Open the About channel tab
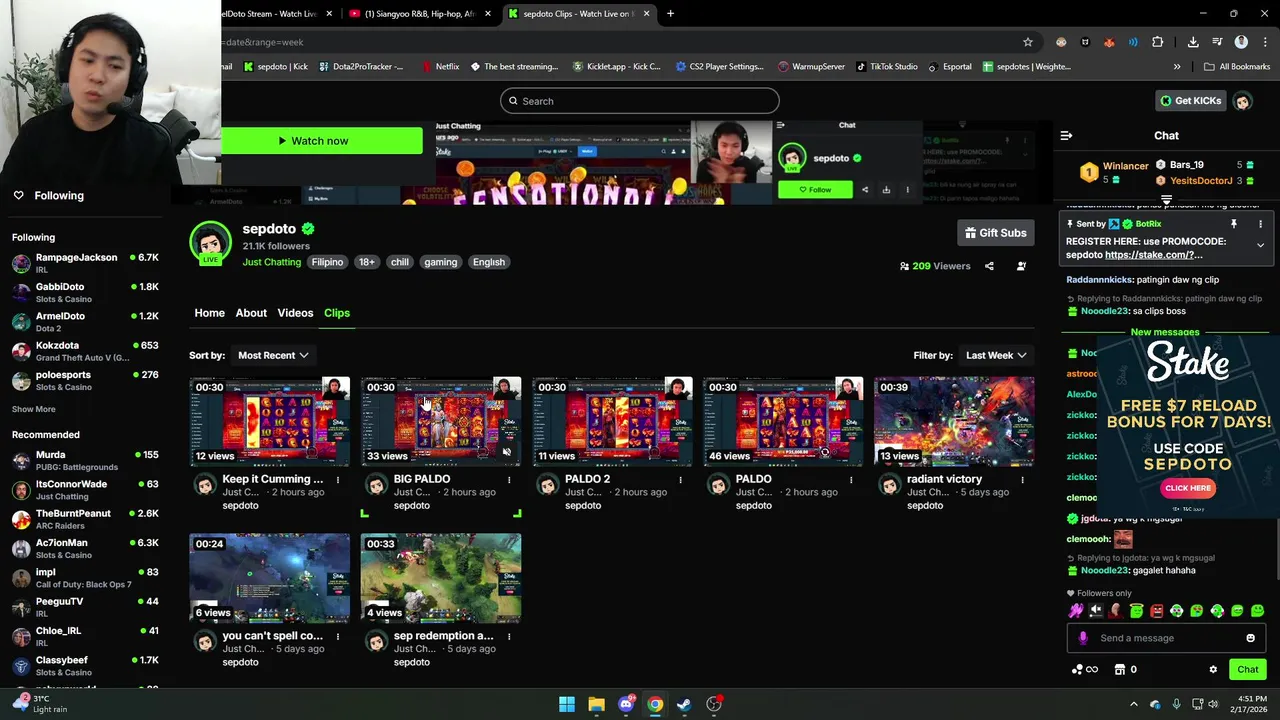The width and height of the screenshot is (1280, 720). (x=251, y=313)
